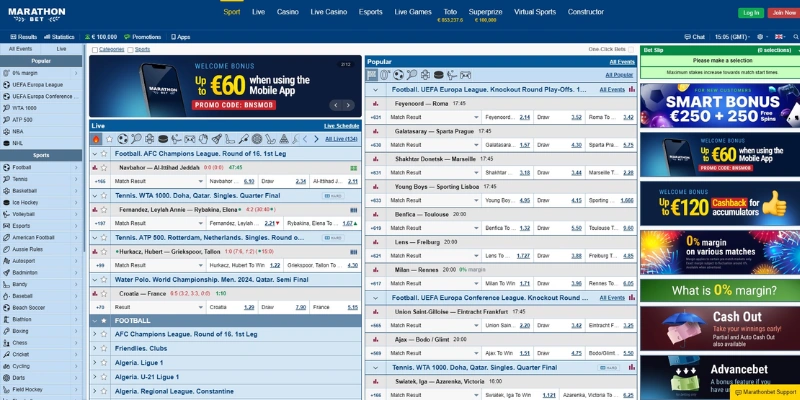Switch sidebar to Live tab
800x400 pixels.
tap(61, 49)
